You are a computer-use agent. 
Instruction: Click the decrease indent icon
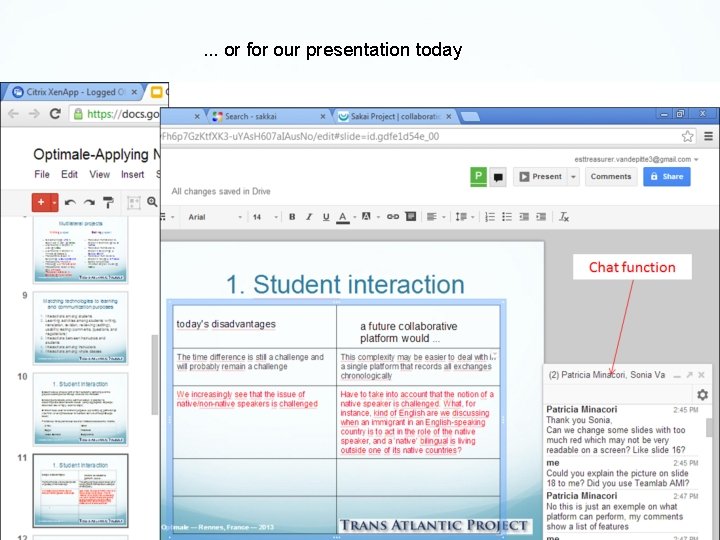tap(524, 217)
